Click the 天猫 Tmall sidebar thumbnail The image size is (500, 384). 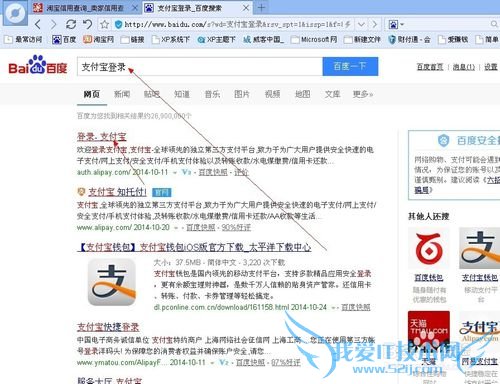pos(429,332)
